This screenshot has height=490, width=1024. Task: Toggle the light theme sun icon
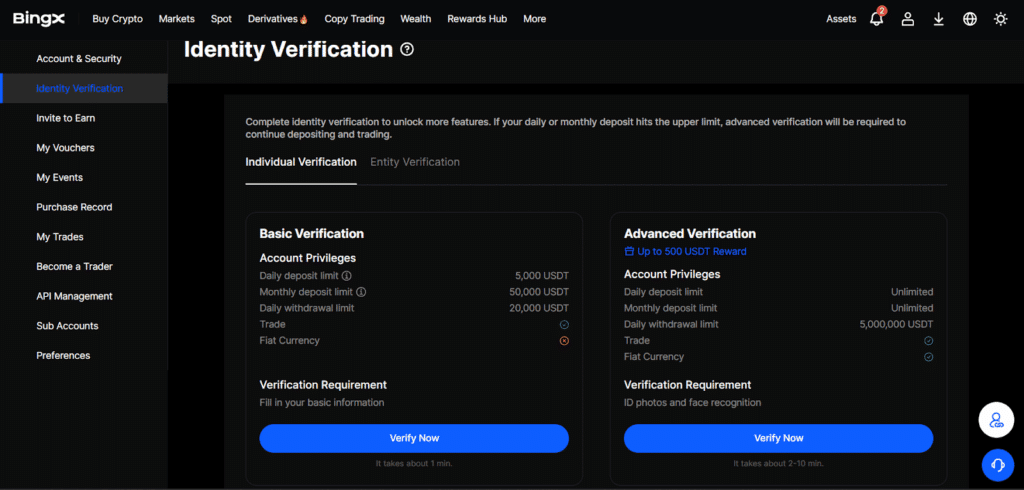1000,19
